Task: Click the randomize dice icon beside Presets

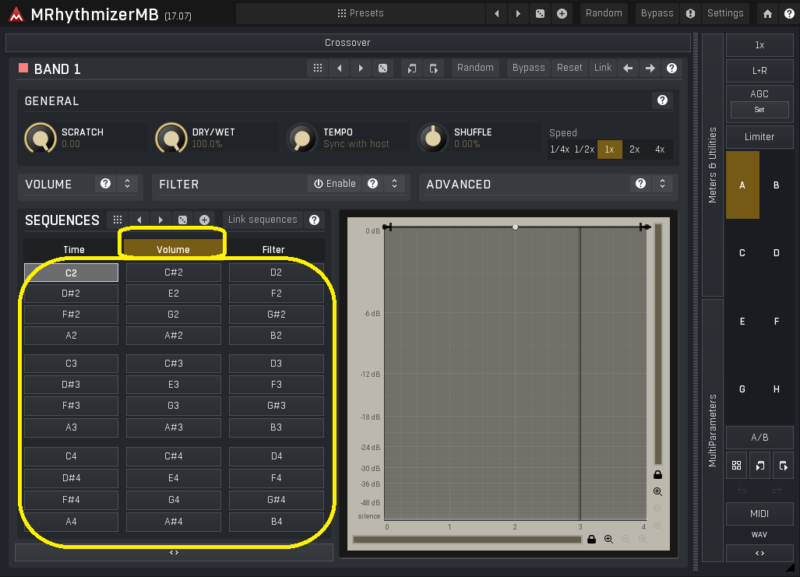Action: coord(540,14)
